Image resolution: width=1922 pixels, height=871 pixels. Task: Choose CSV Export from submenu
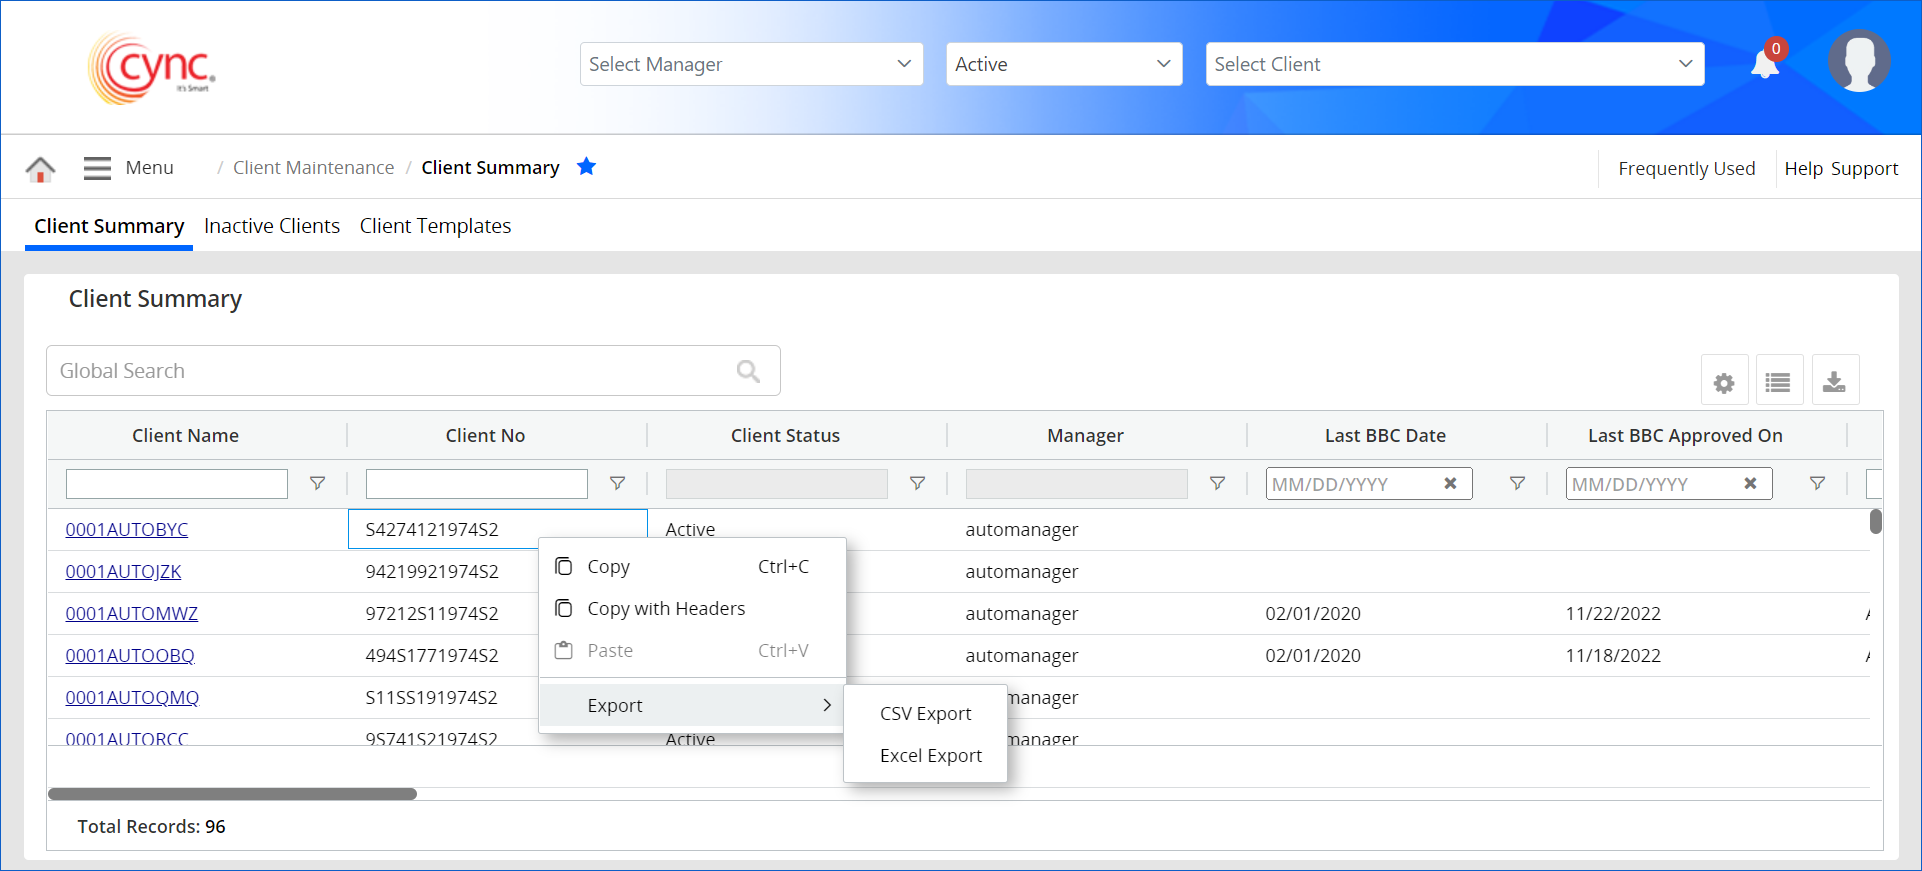click(925, 714)
